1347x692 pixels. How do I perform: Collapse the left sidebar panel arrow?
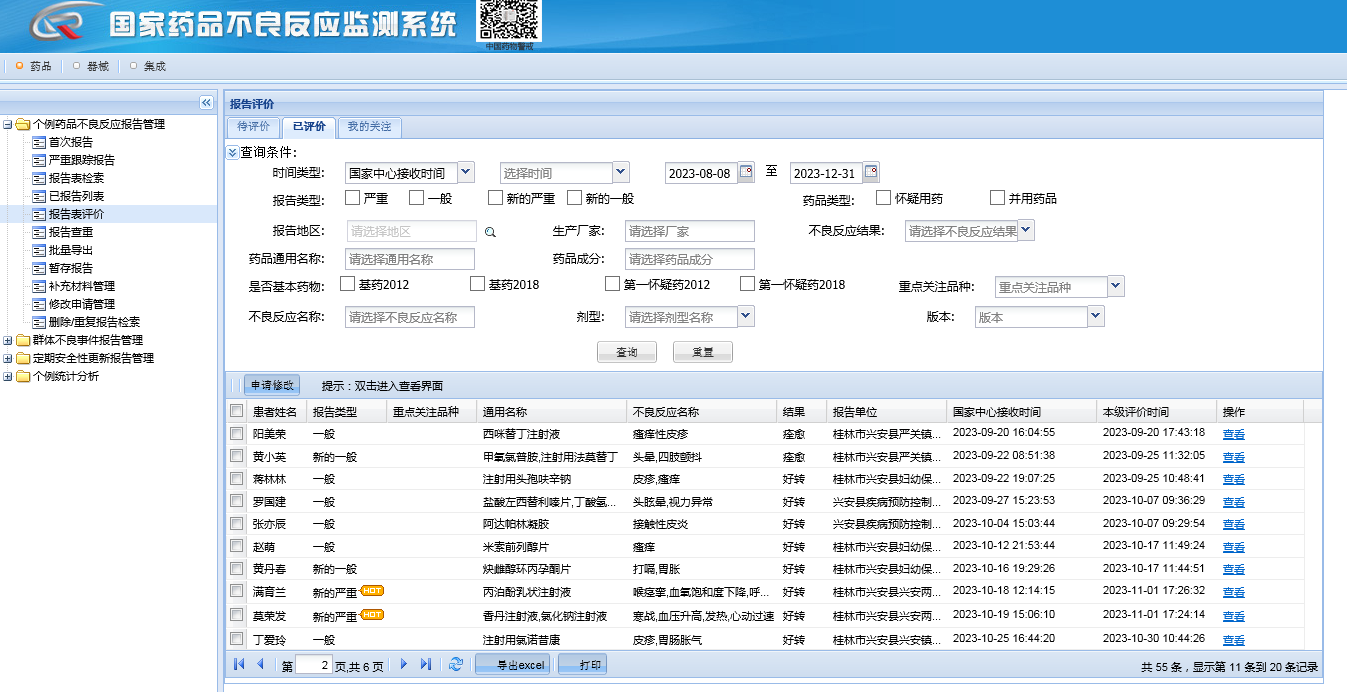206,102
